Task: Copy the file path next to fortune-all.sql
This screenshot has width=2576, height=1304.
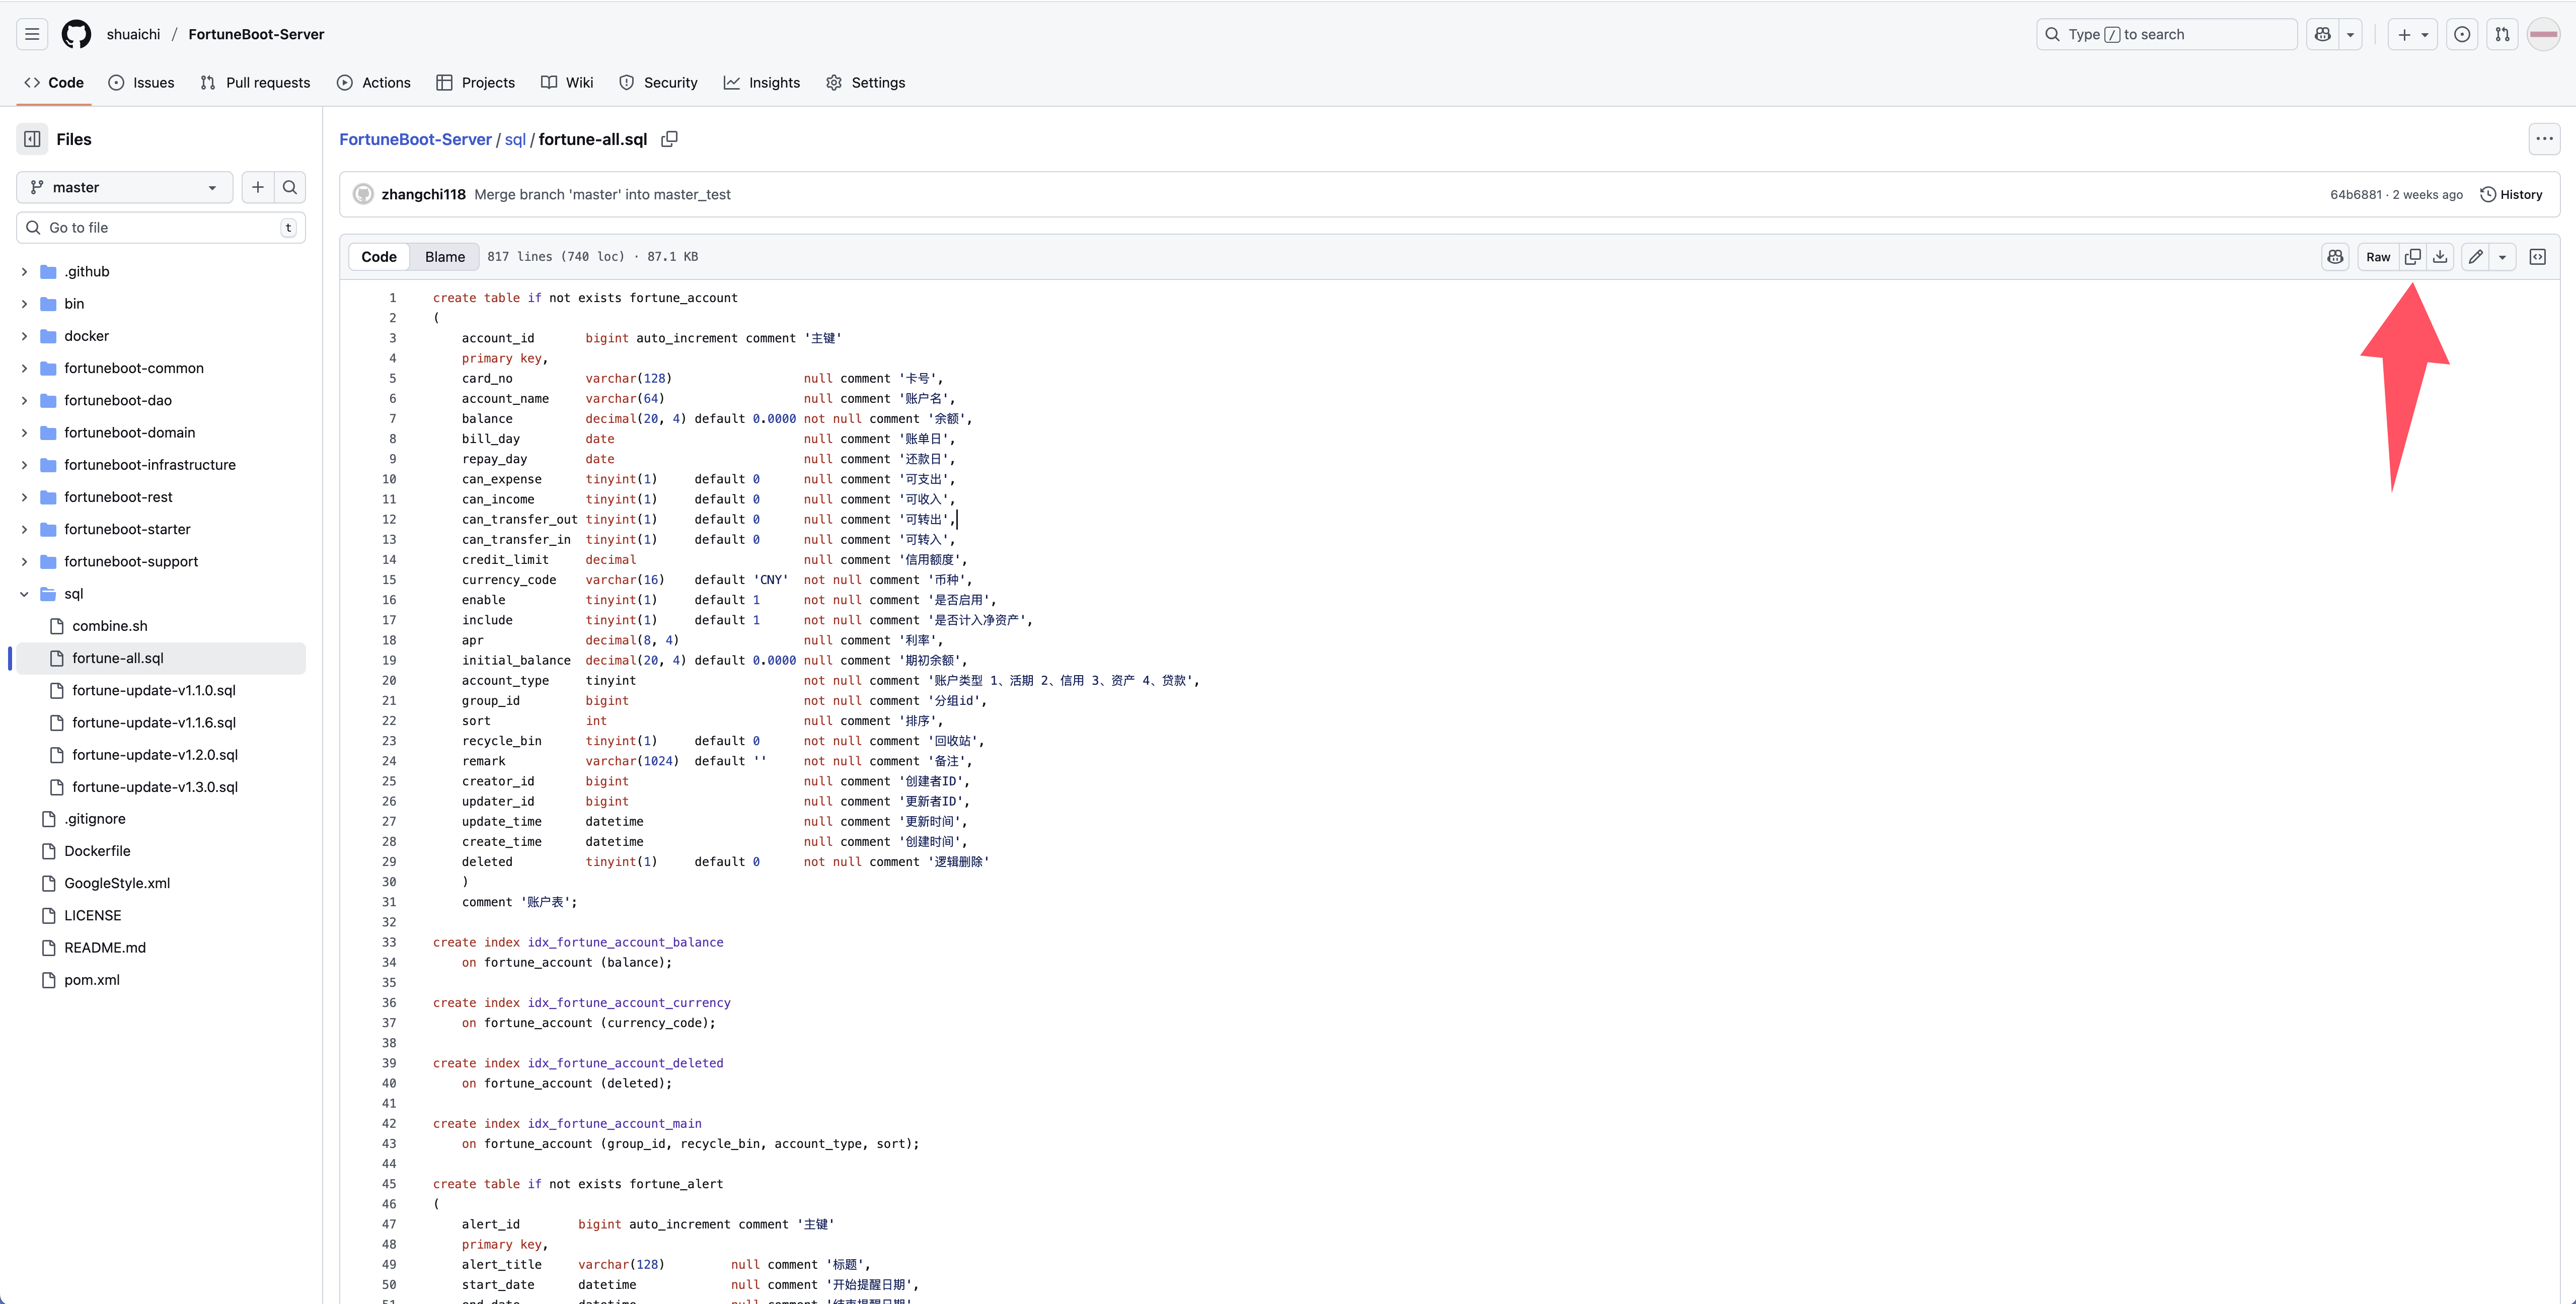Action: [x=669, y=139]
